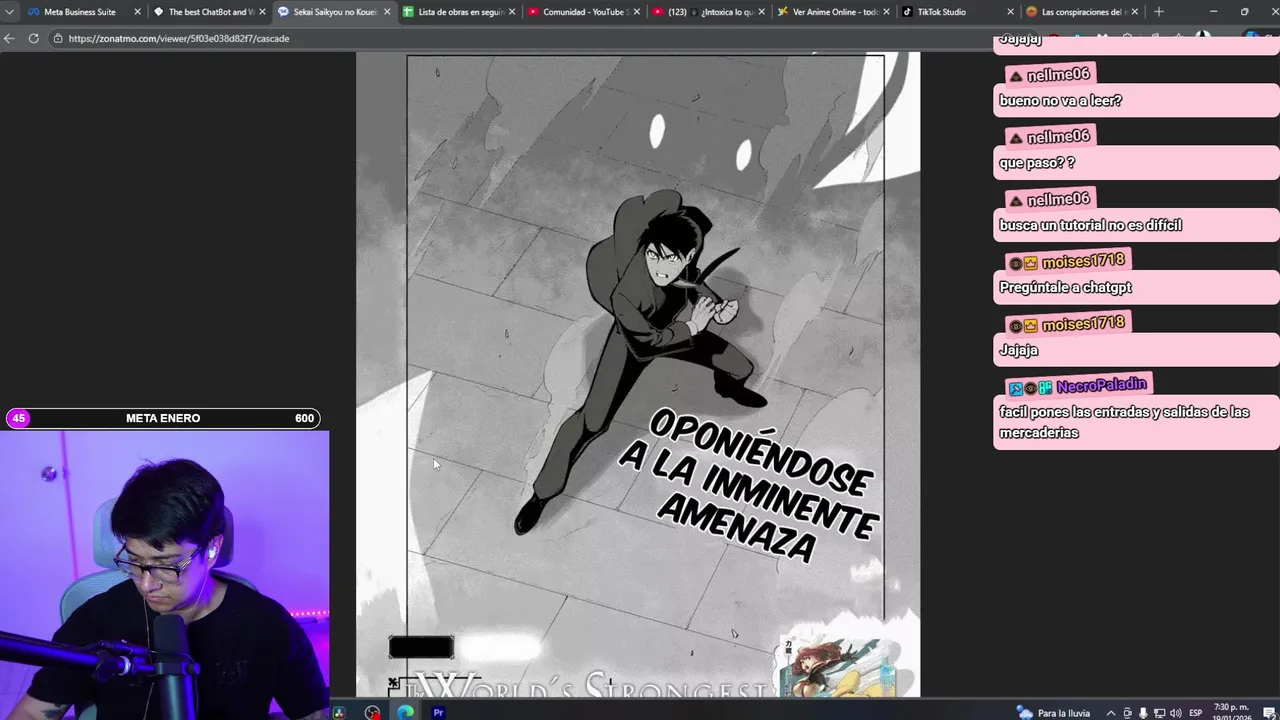Open the clock showing 7:30 p. m.

pos(1230,712)
